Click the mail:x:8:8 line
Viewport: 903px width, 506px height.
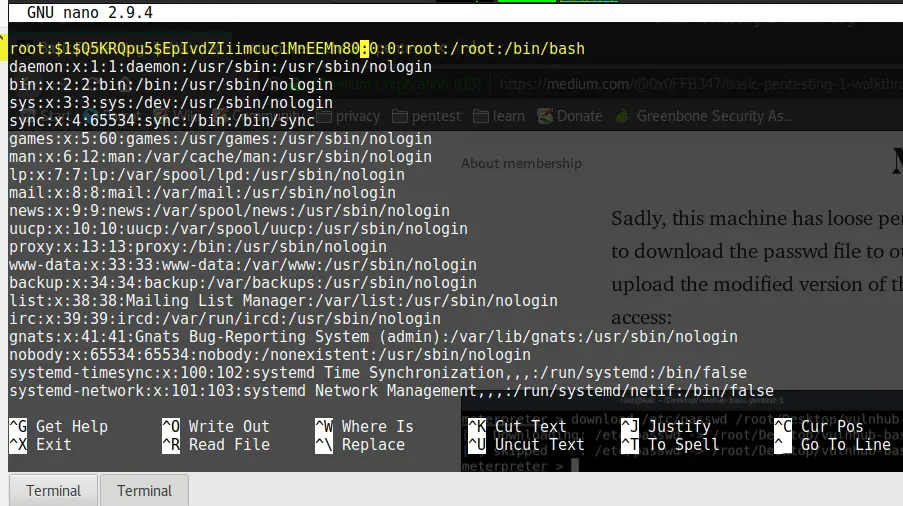[203, 192]
